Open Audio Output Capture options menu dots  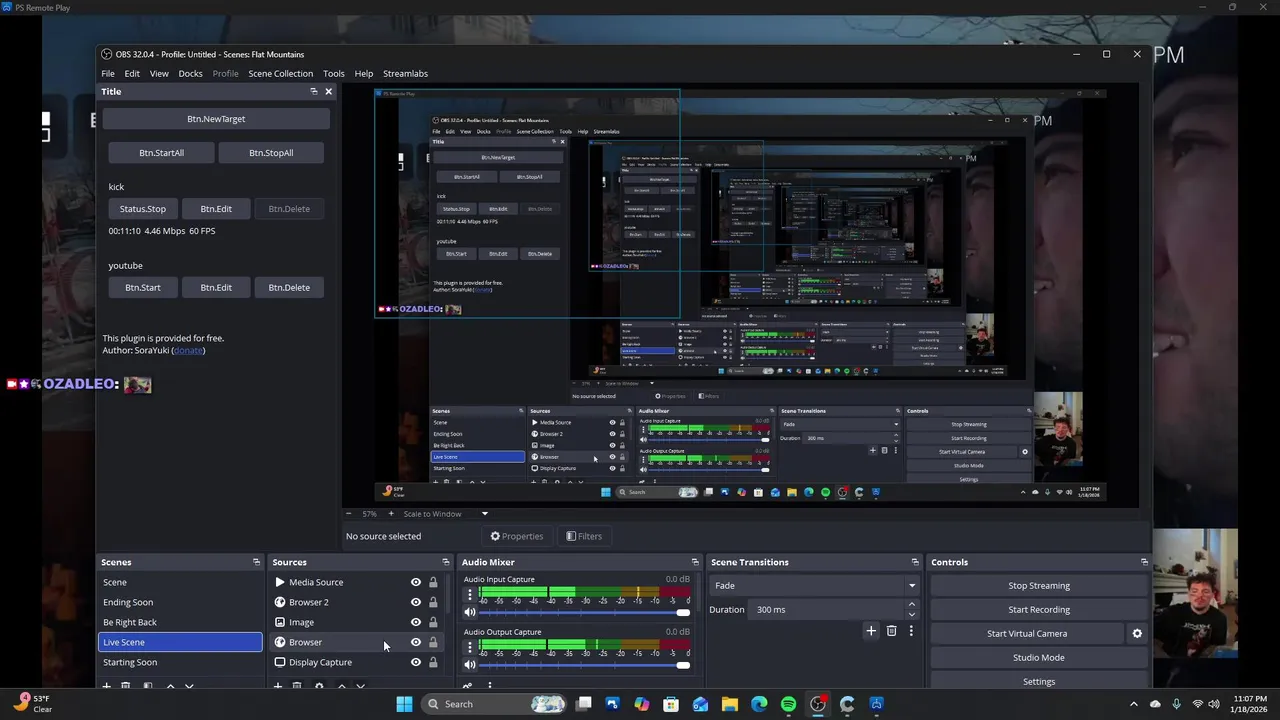470,647
